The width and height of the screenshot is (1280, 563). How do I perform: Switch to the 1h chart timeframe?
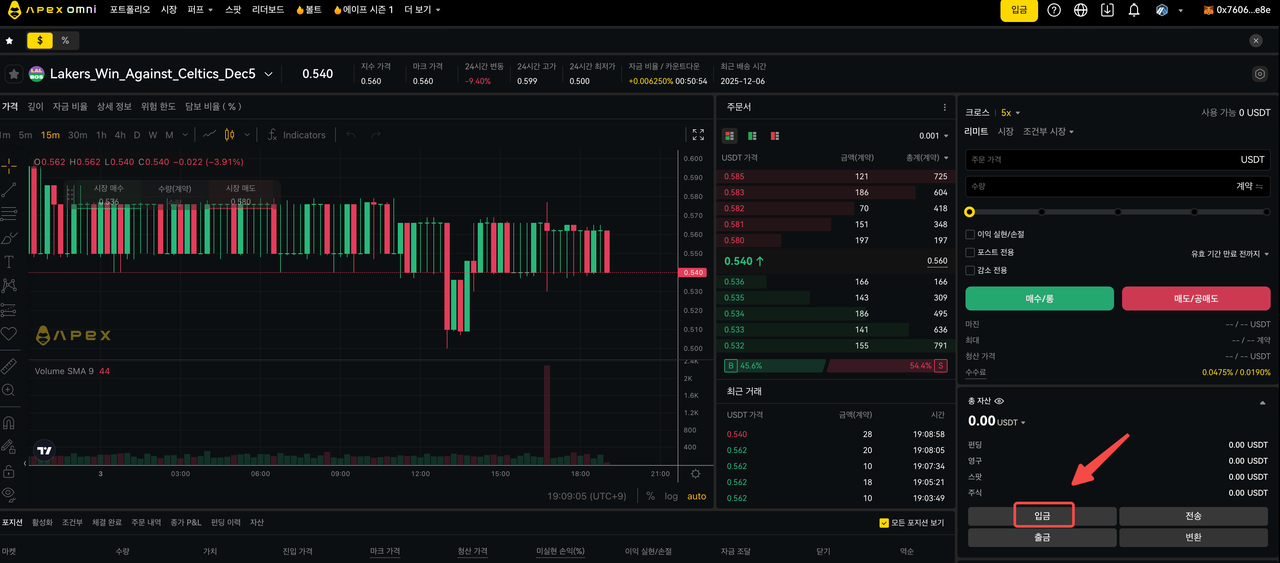point(100,135)
